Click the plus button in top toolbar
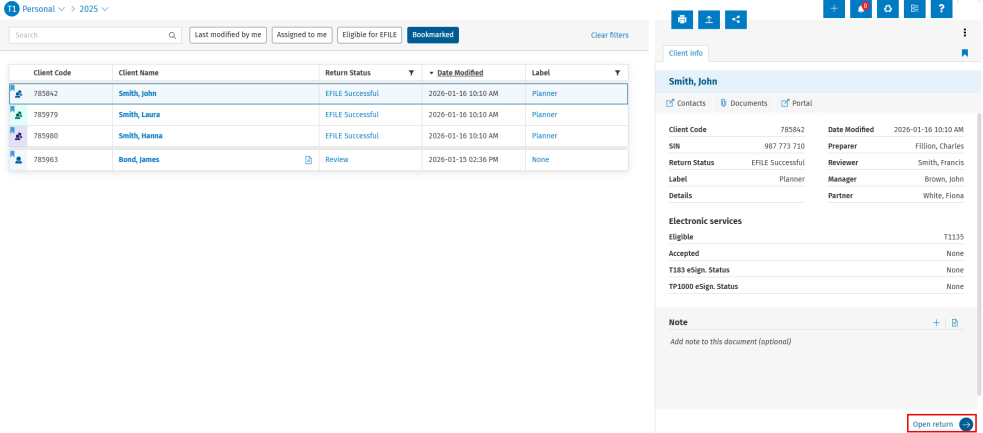Viewport: 983px width, 433px height. click(x=835, y=8)
